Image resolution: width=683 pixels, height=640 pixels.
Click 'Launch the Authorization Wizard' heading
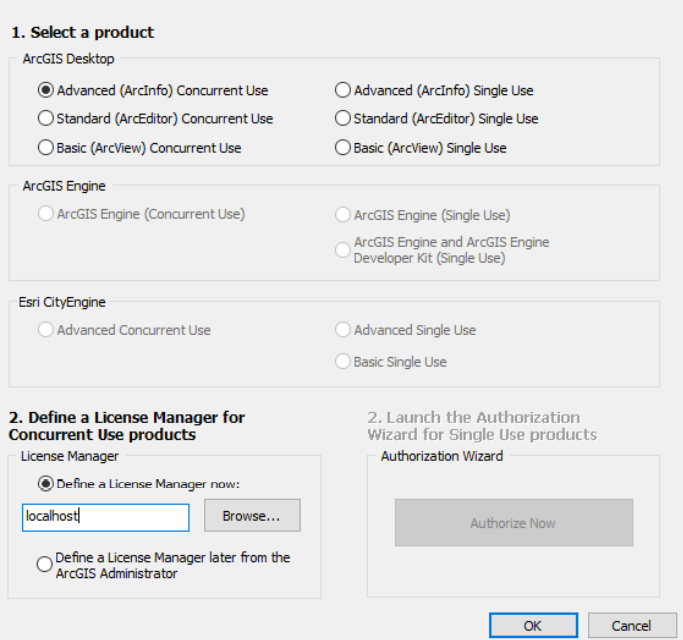pos(482,426)
